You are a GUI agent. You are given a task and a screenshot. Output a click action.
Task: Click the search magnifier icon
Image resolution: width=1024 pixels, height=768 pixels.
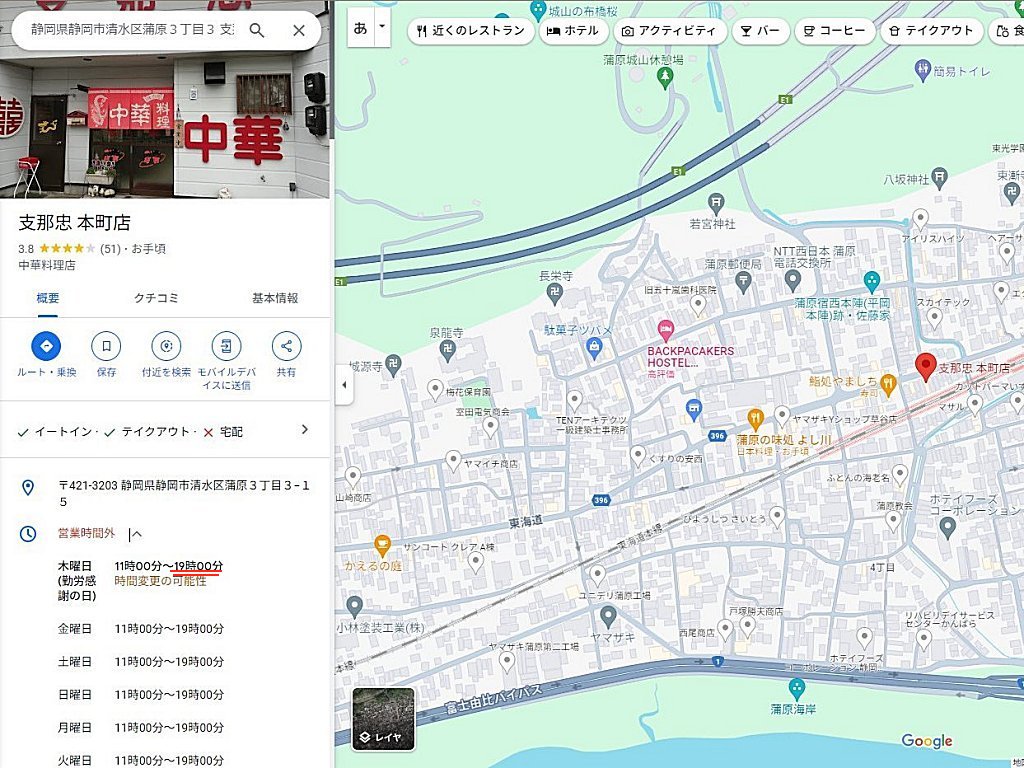pos(257,30)
